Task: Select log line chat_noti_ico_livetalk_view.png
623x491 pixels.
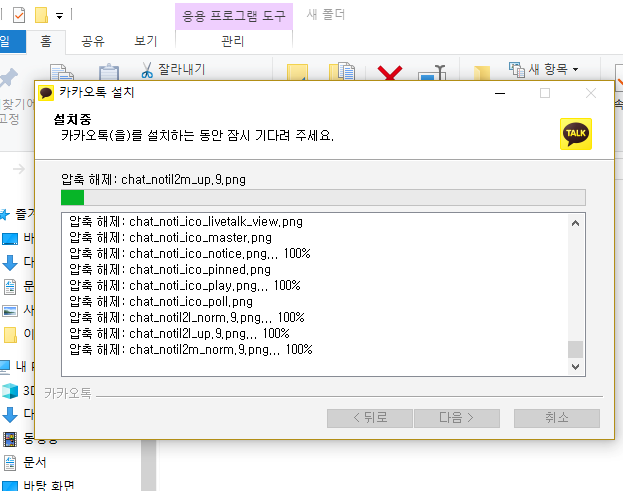Action: [186, 222]
